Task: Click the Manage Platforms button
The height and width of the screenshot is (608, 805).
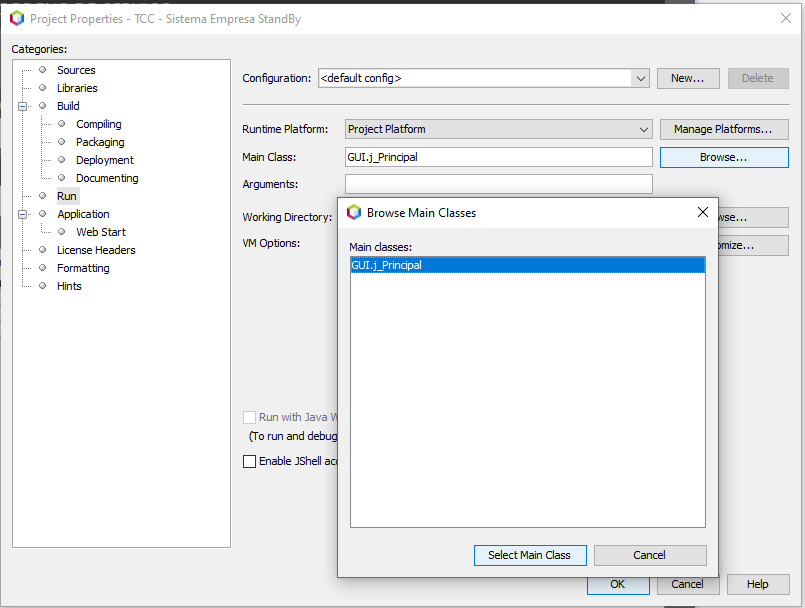Action: click(x=723, y=129)
